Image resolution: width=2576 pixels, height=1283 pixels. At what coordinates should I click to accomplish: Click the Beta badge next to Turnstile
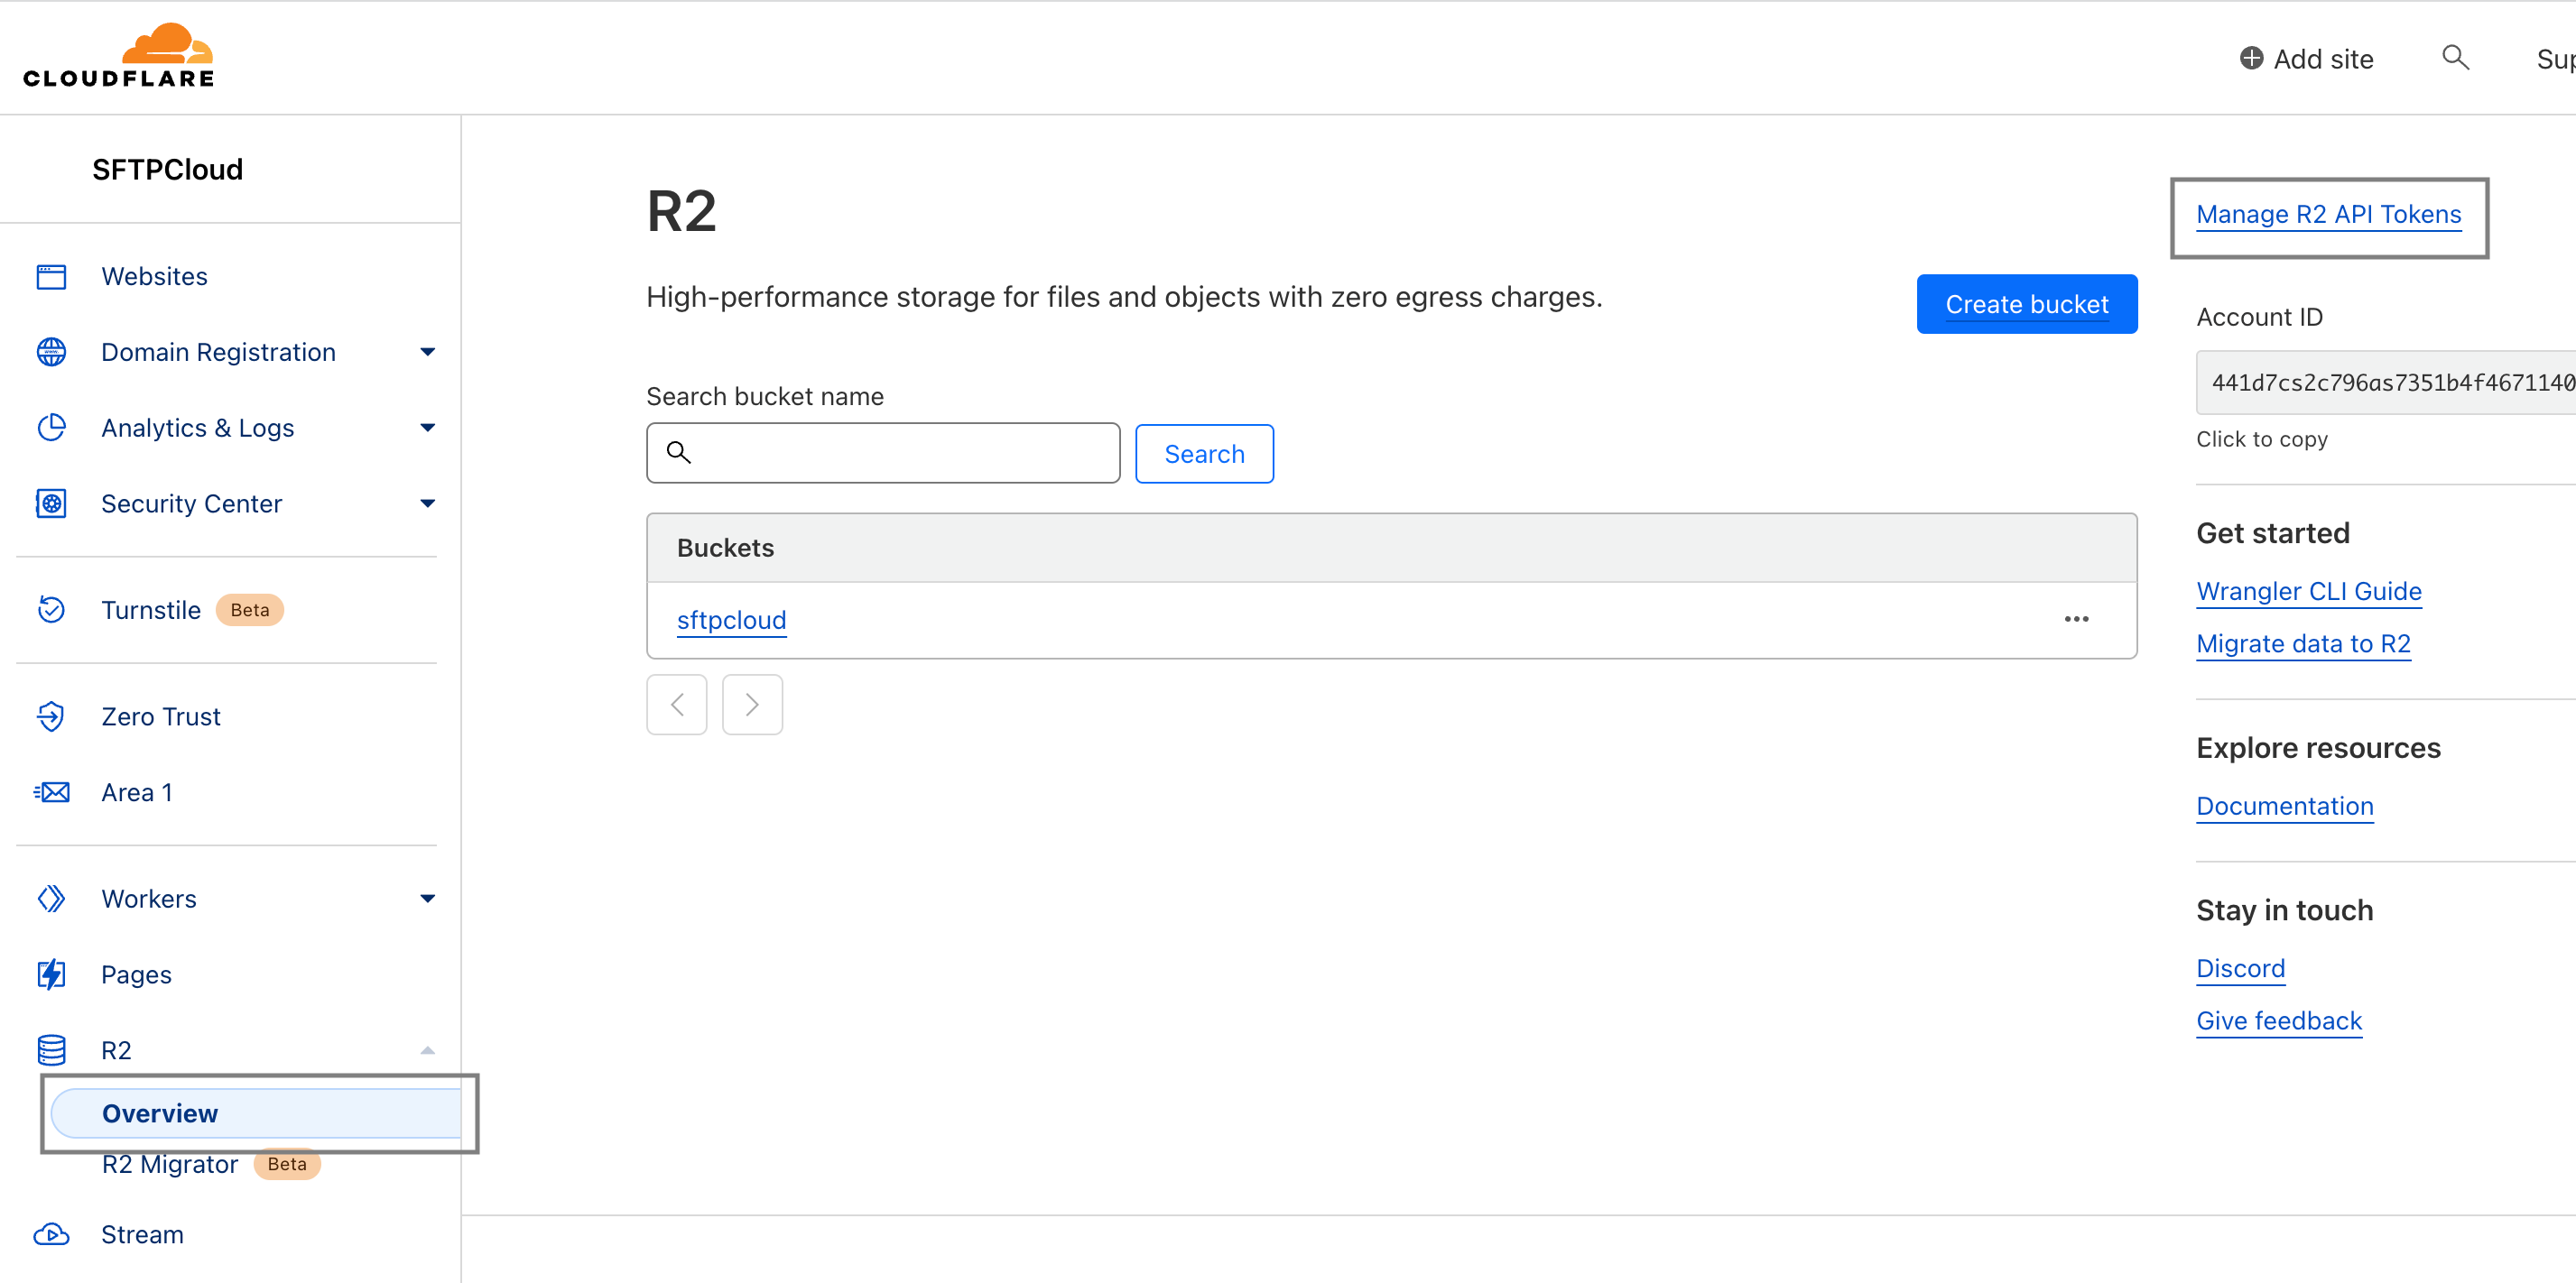tap(250, 610)
